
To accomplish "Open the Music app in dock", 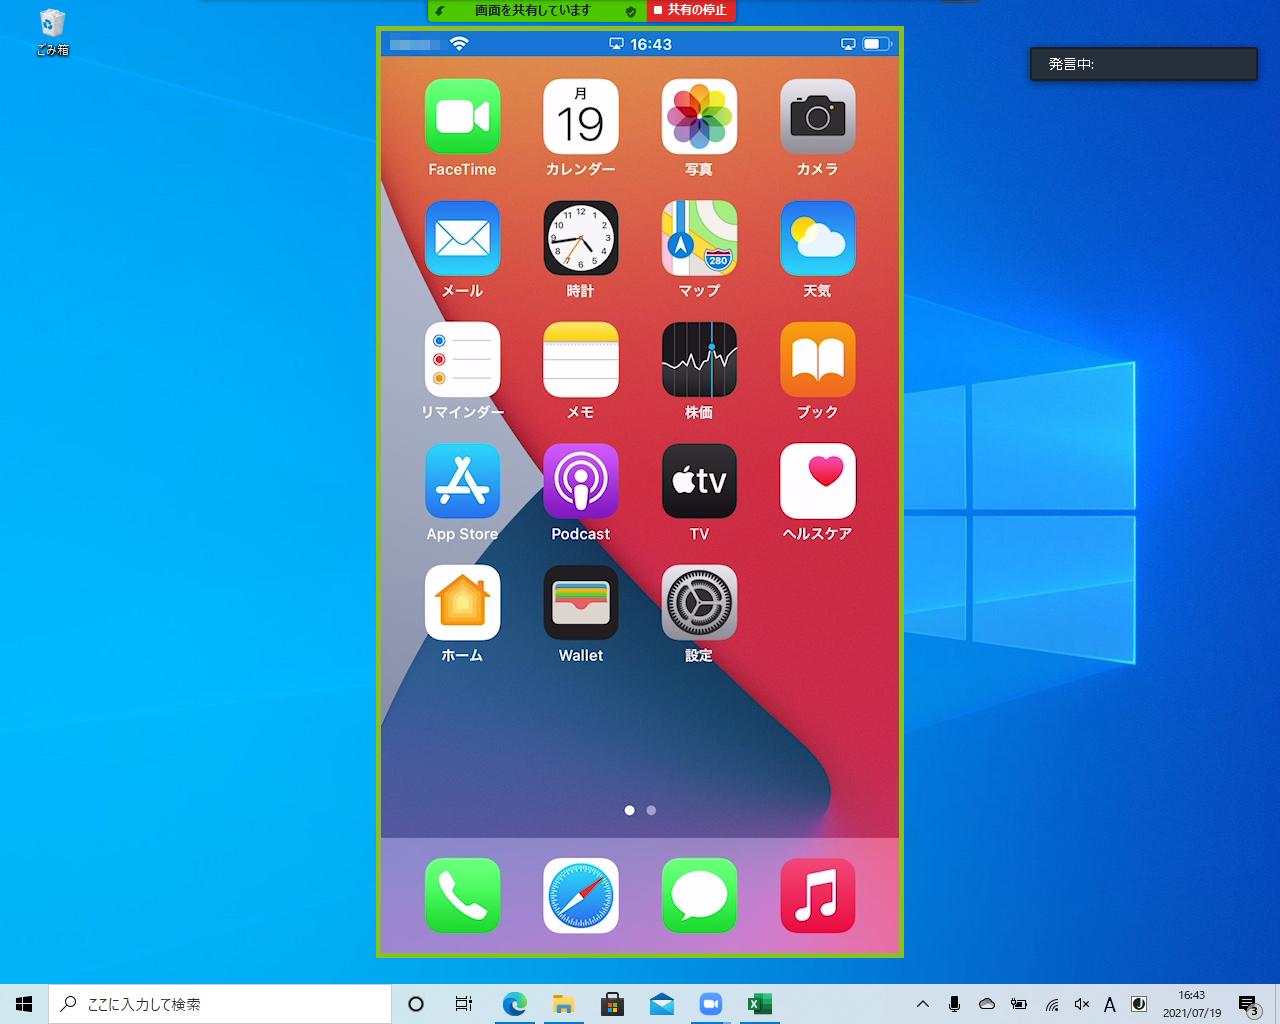I will pos(818,895).
